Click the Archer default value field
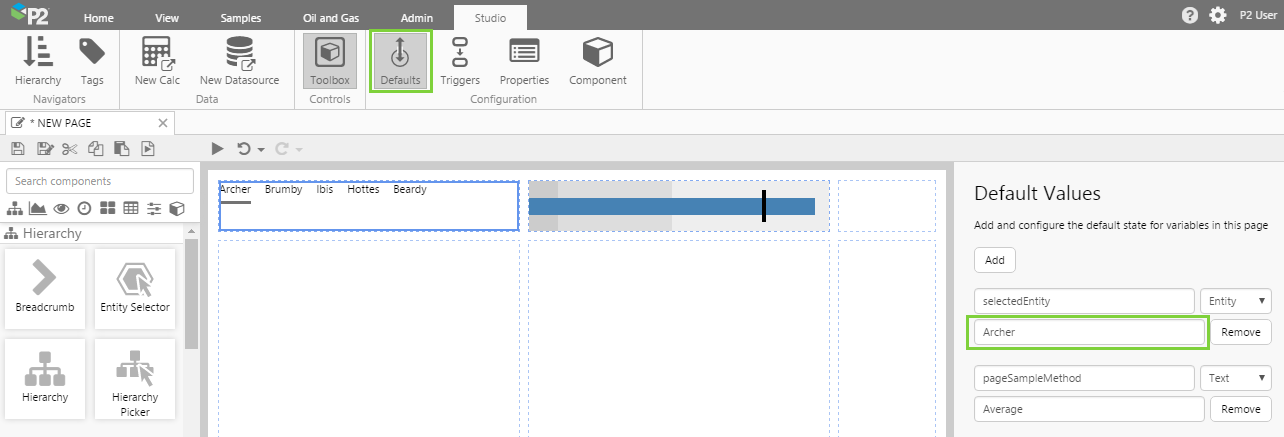The image size is (1284, 437). point(1089,332)
